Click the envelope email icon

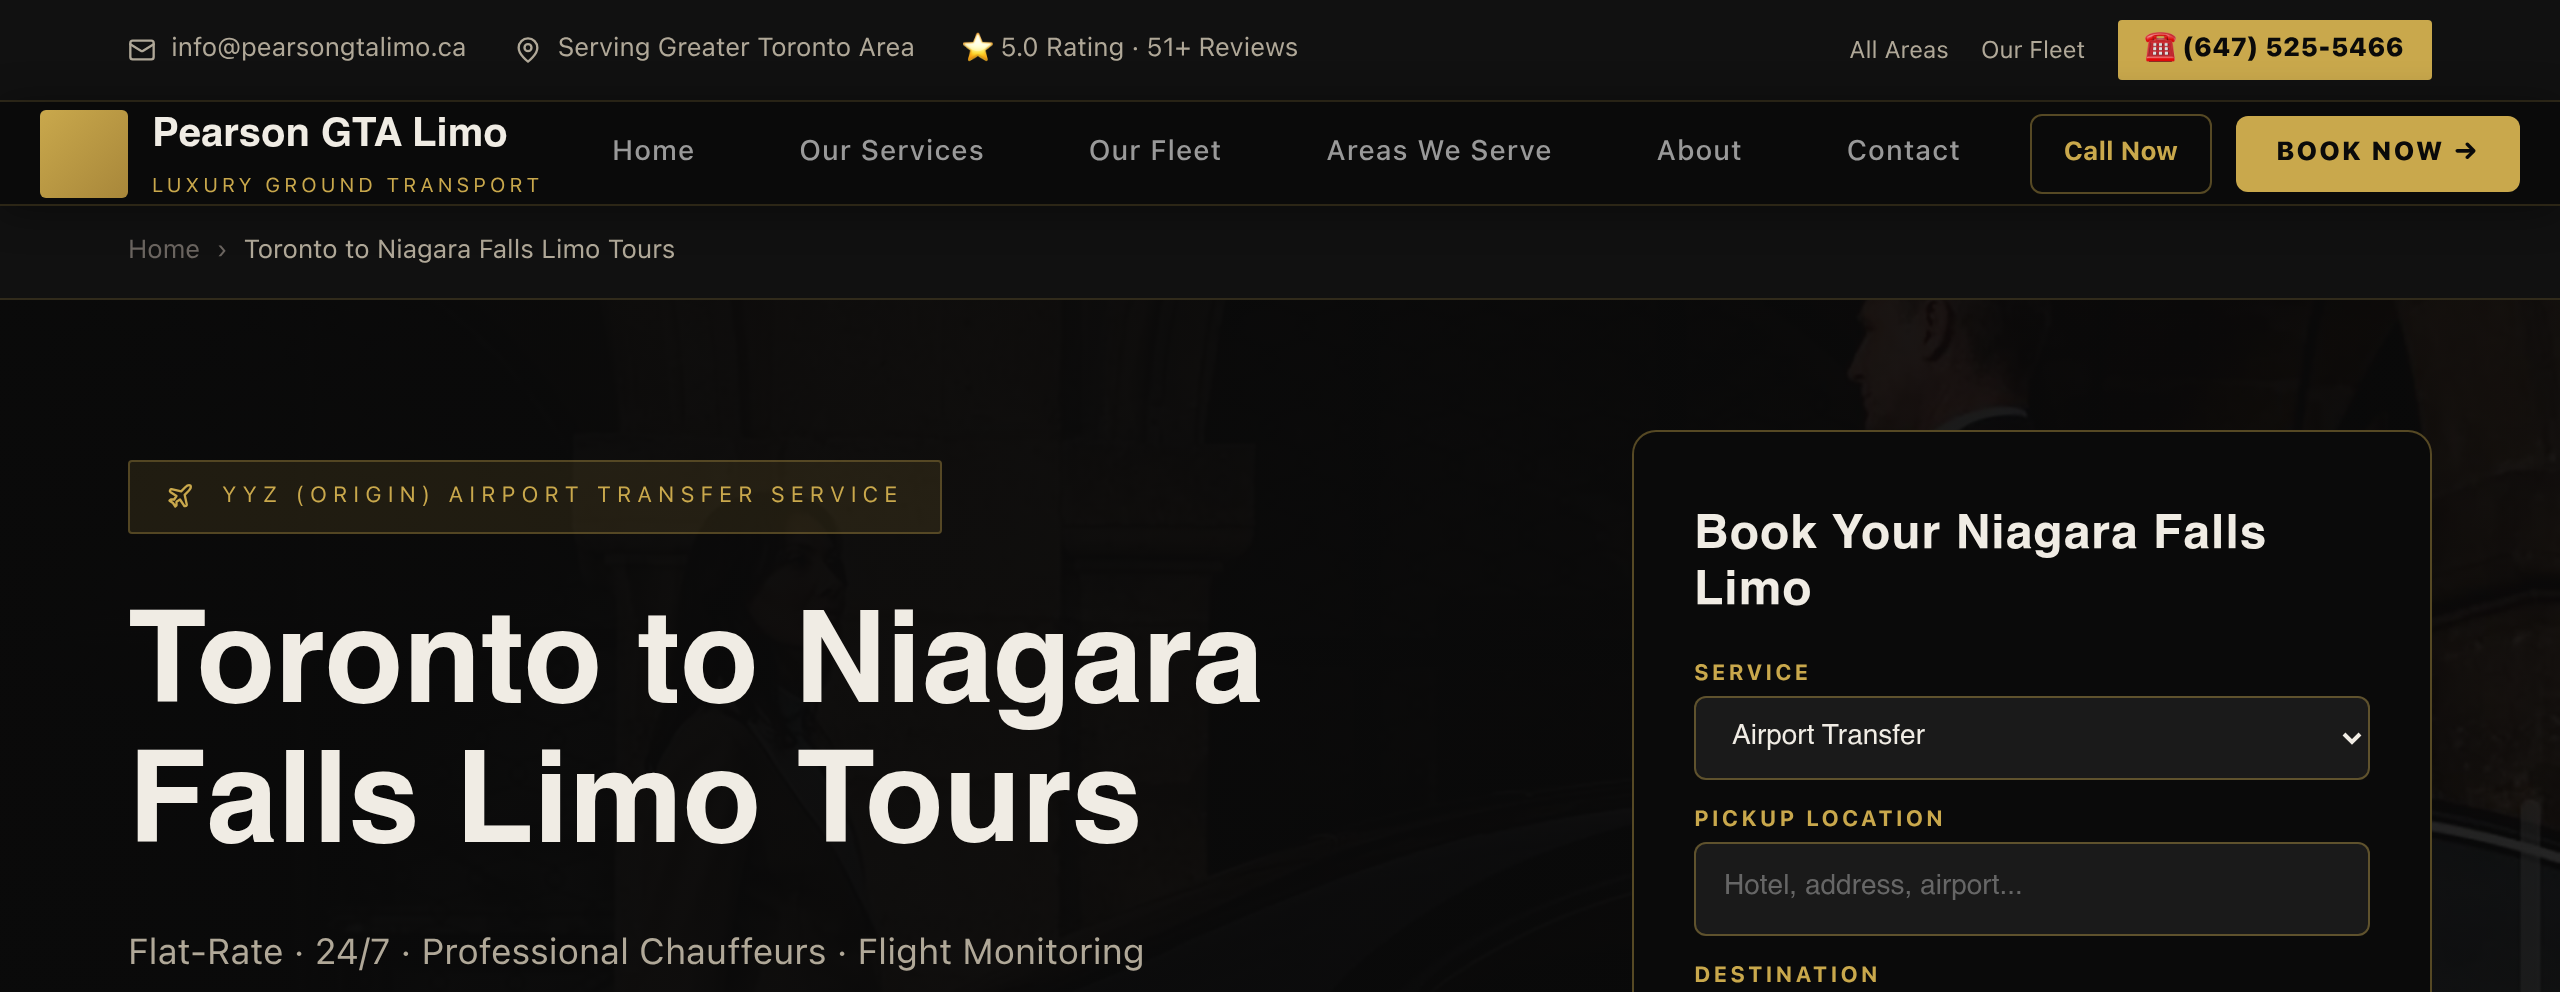[x=142, y=49]
